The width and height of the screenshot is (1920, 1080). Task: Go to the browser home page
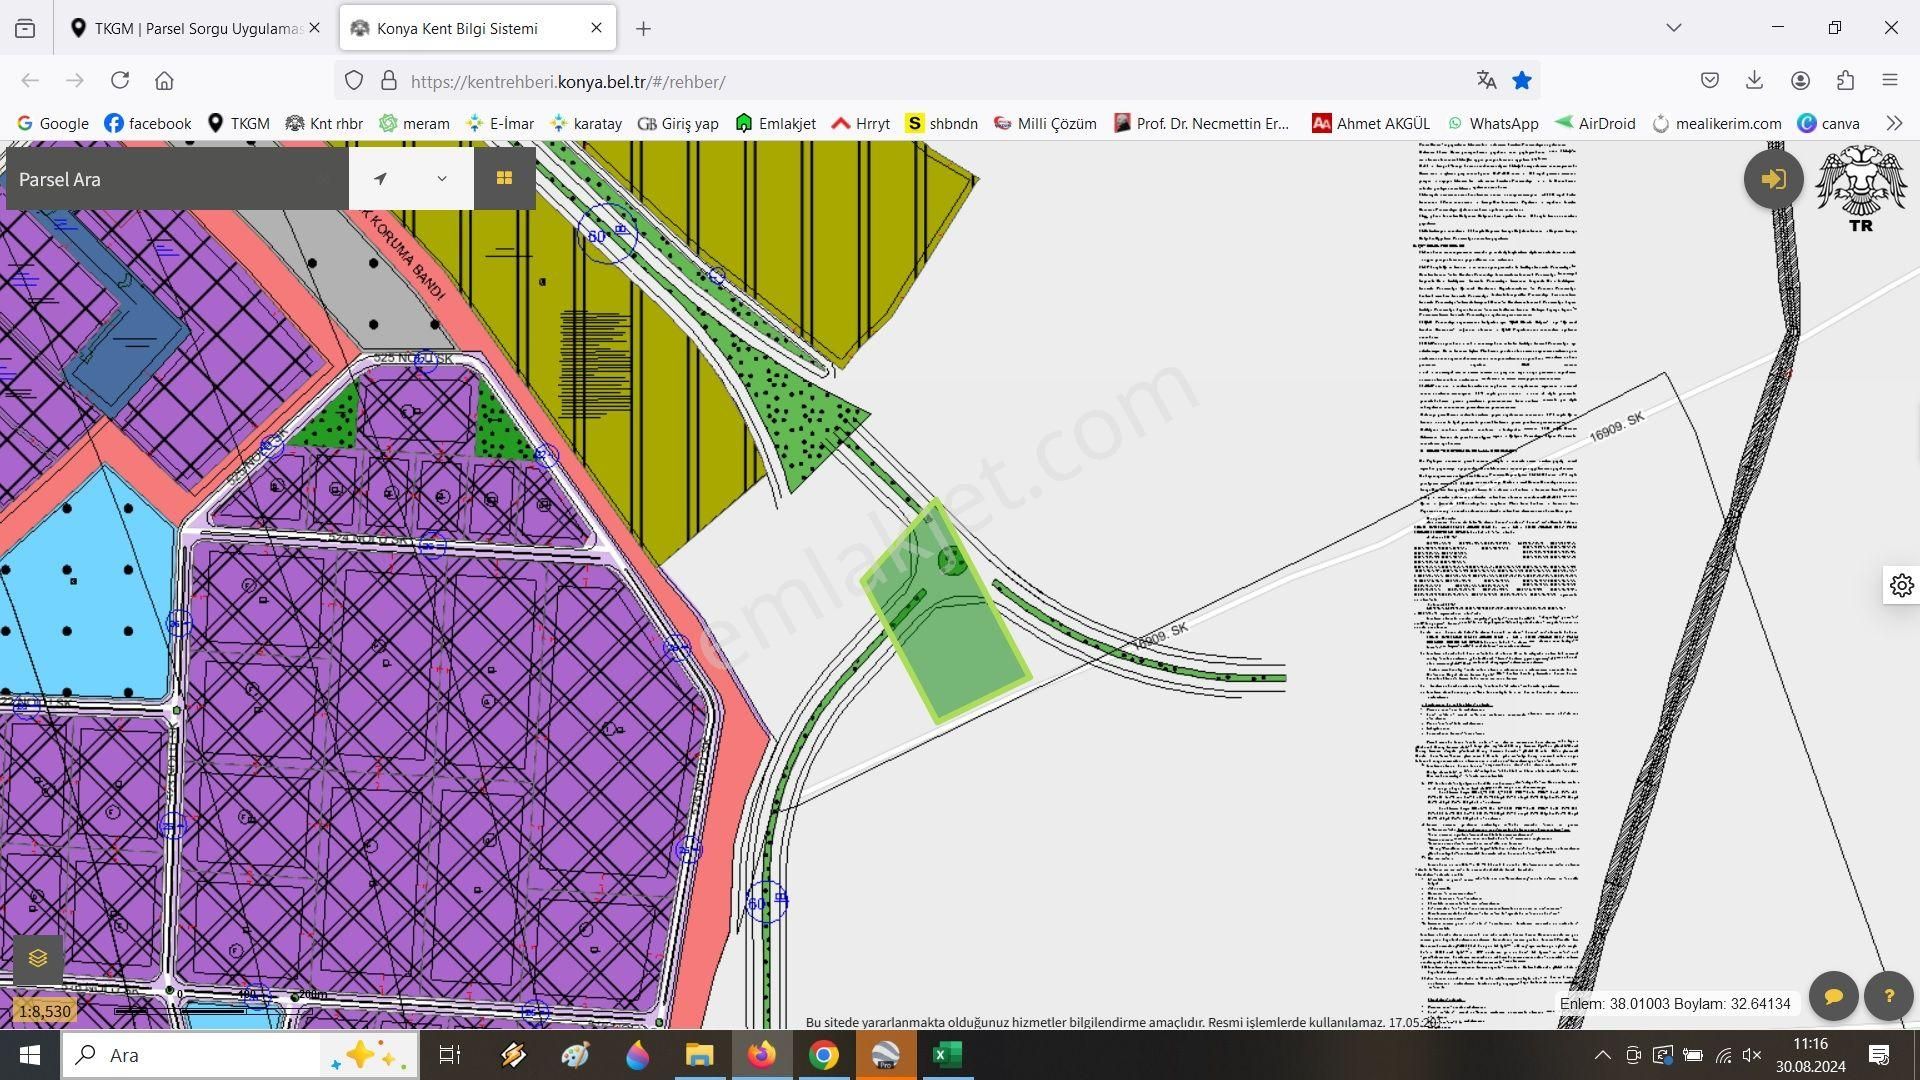164,80
